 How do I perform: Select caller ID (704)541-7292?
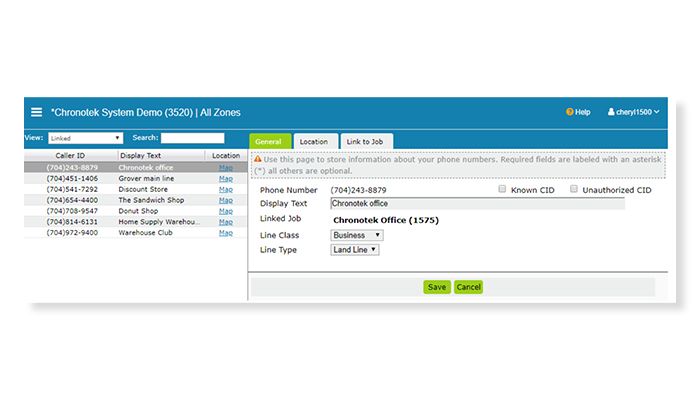pos(72,189)
